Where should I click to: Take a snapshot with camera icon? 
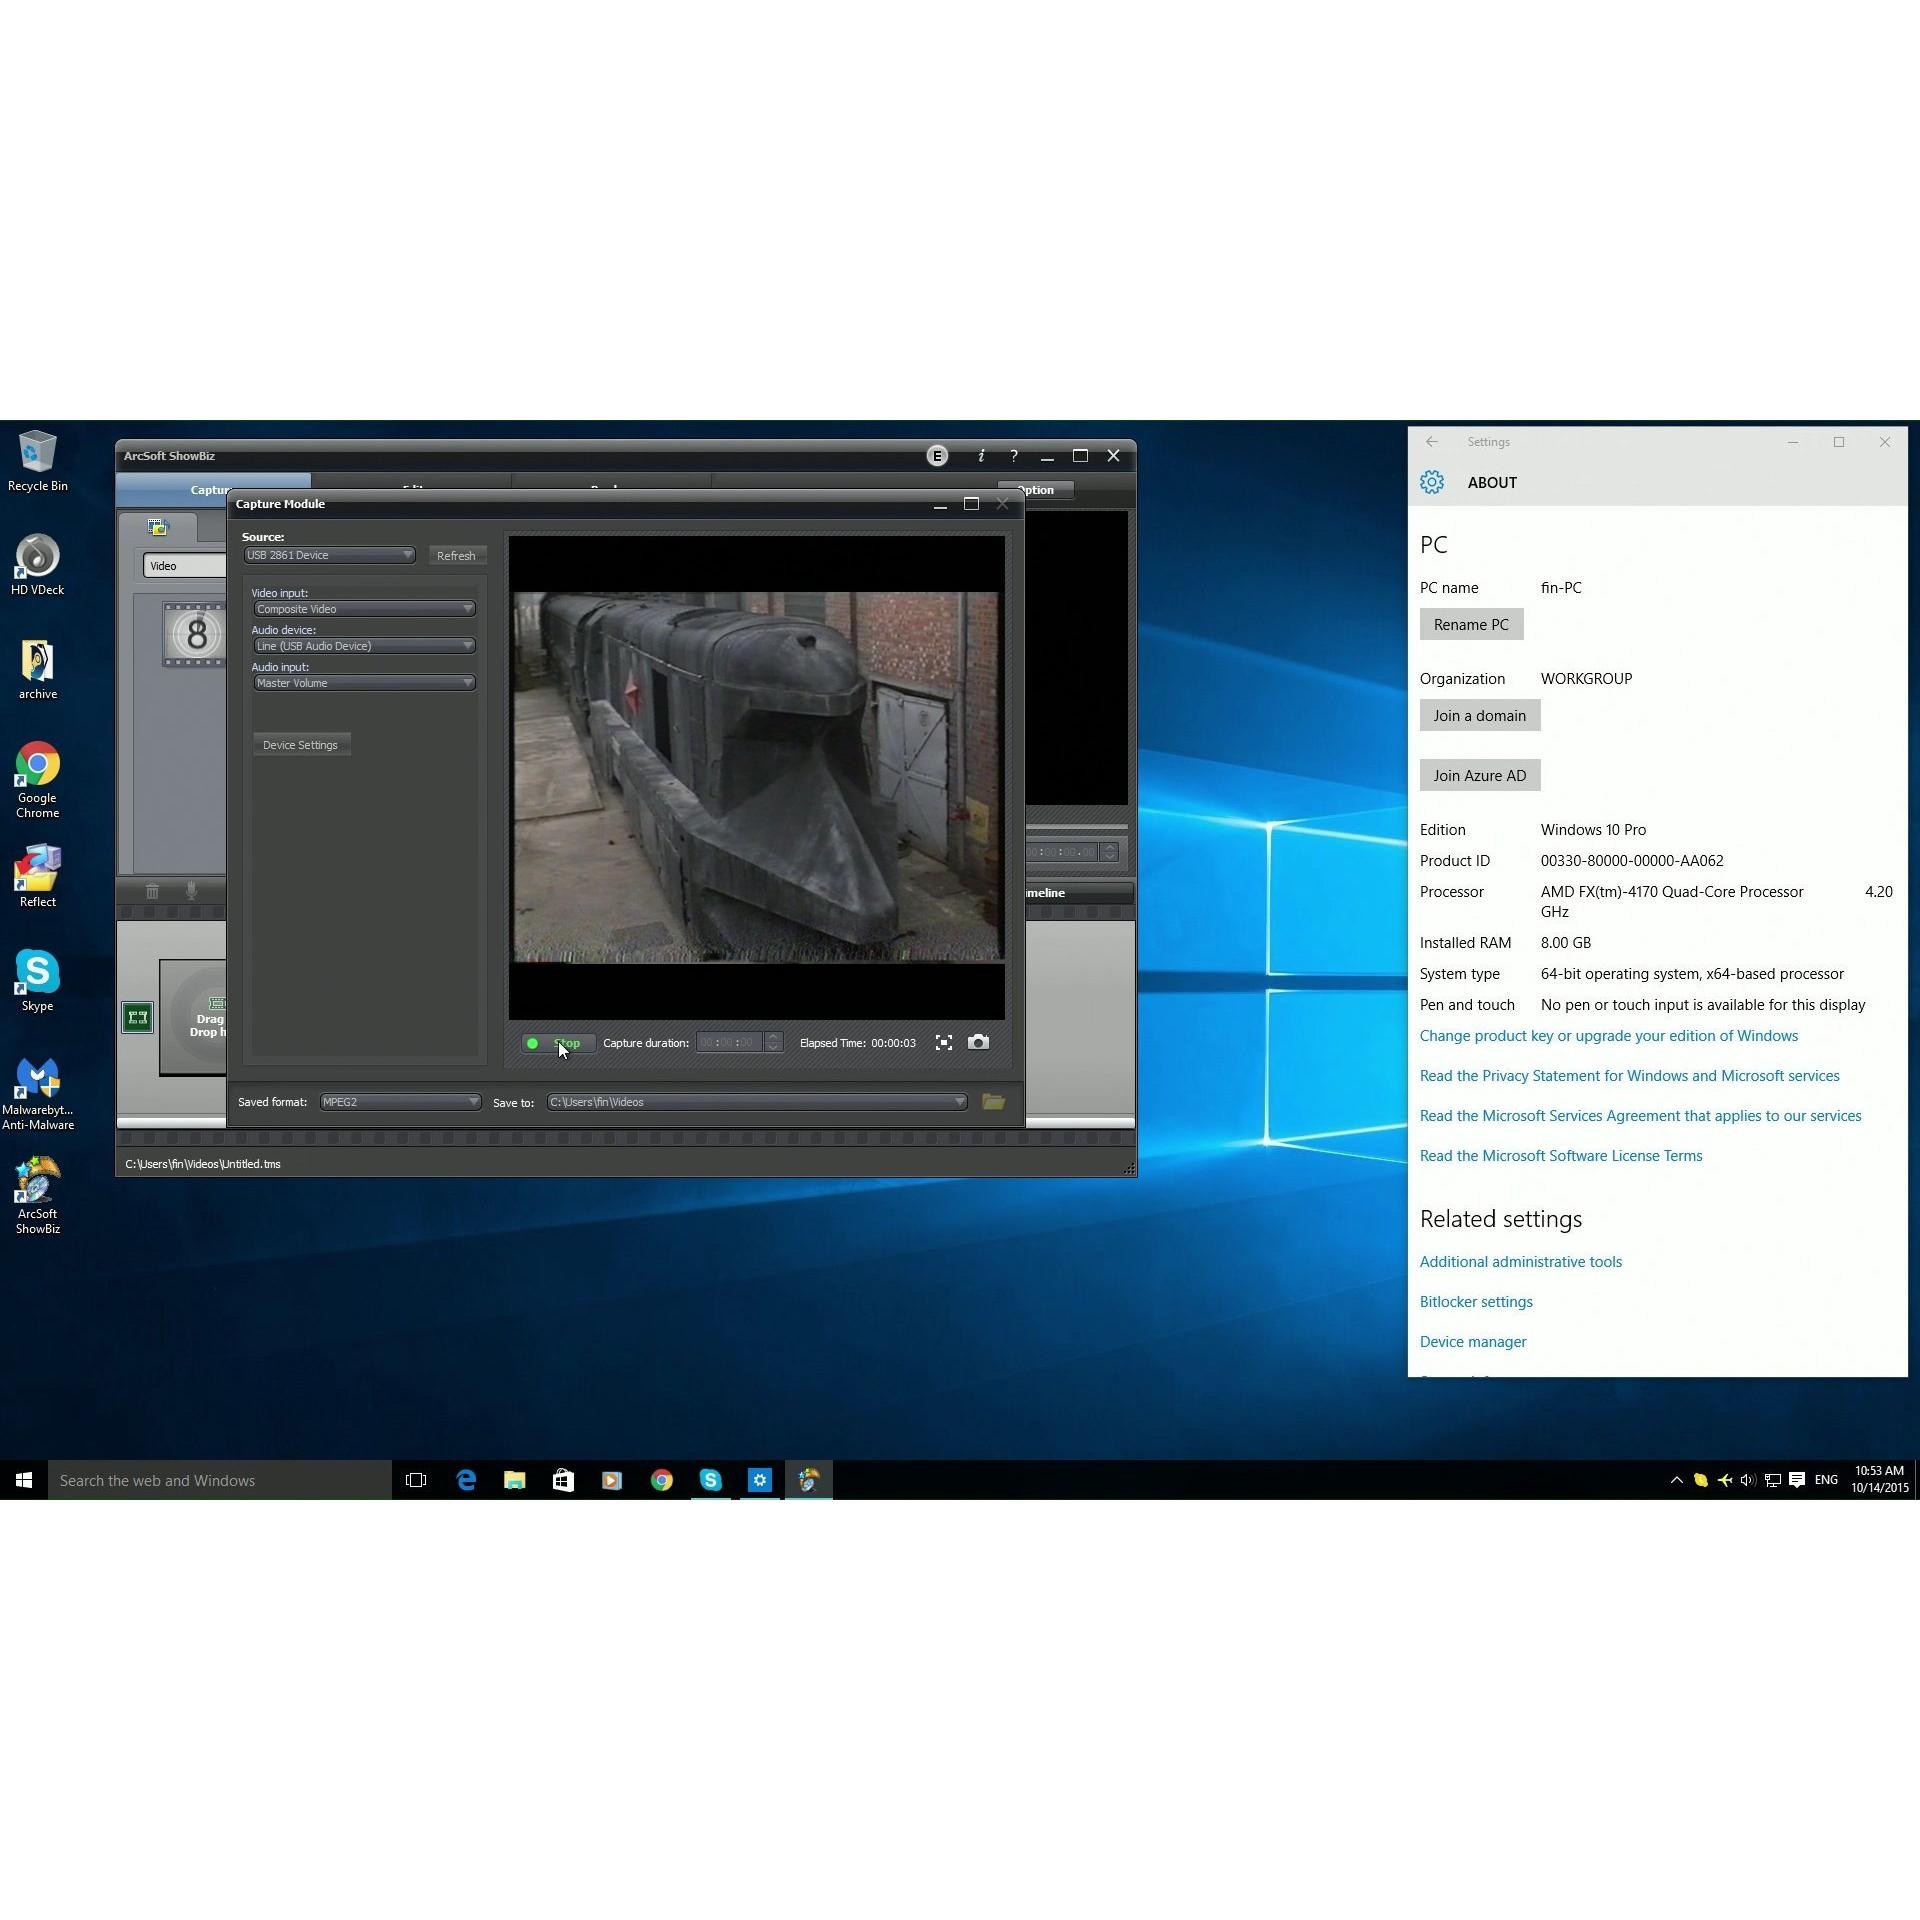(978, 1042)
